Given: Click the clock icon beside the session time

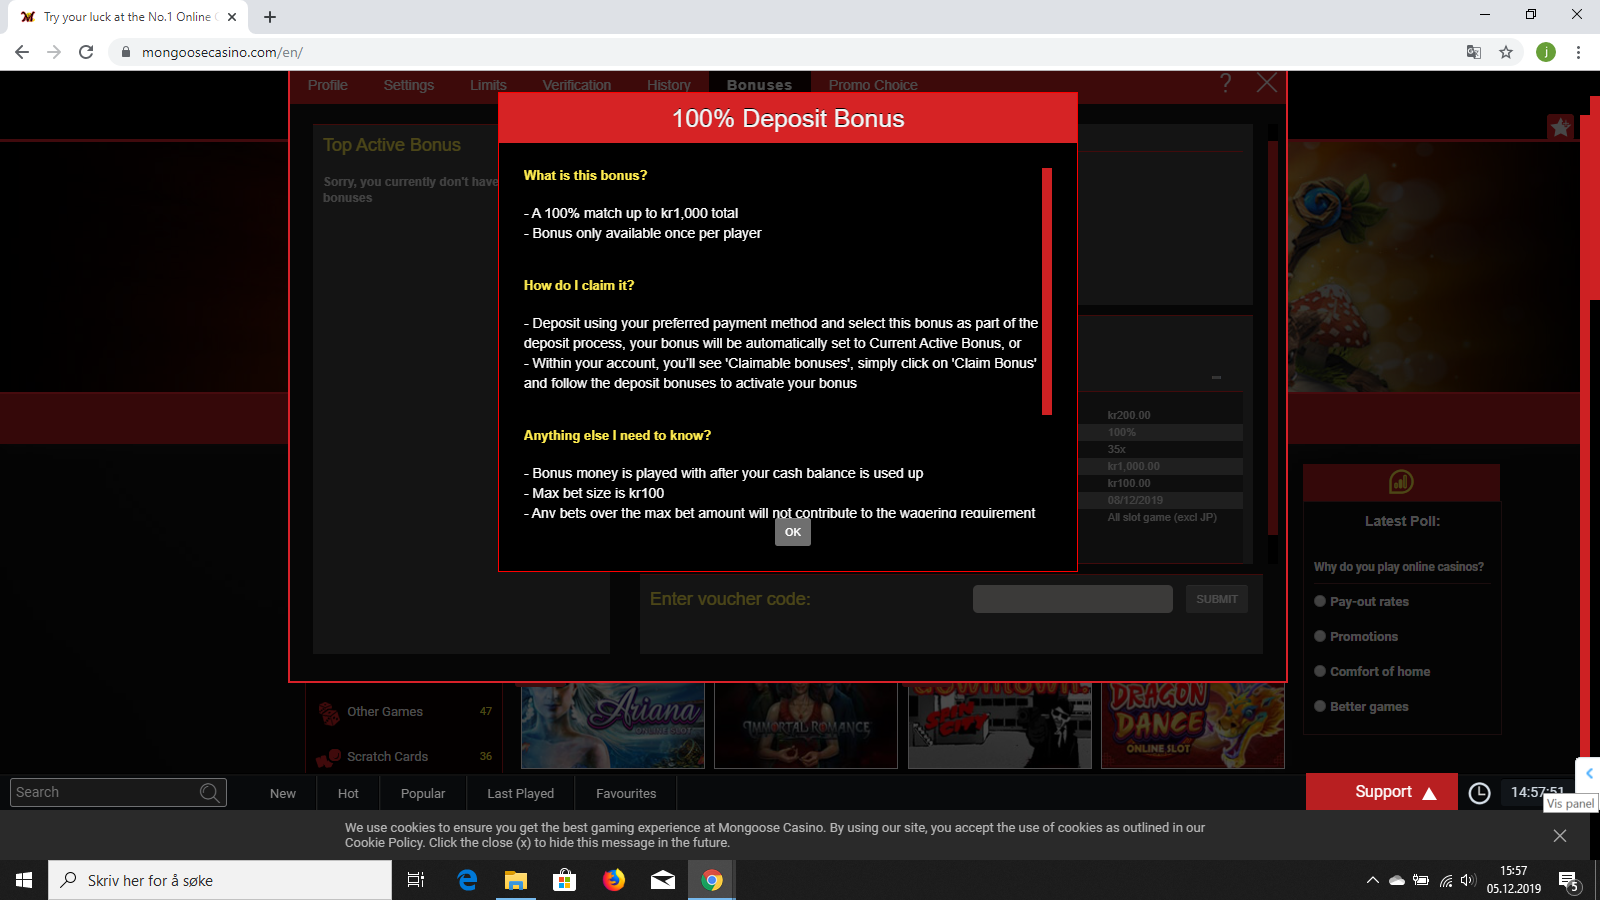Looking at the screenshot, I should tap(1479, 793).
